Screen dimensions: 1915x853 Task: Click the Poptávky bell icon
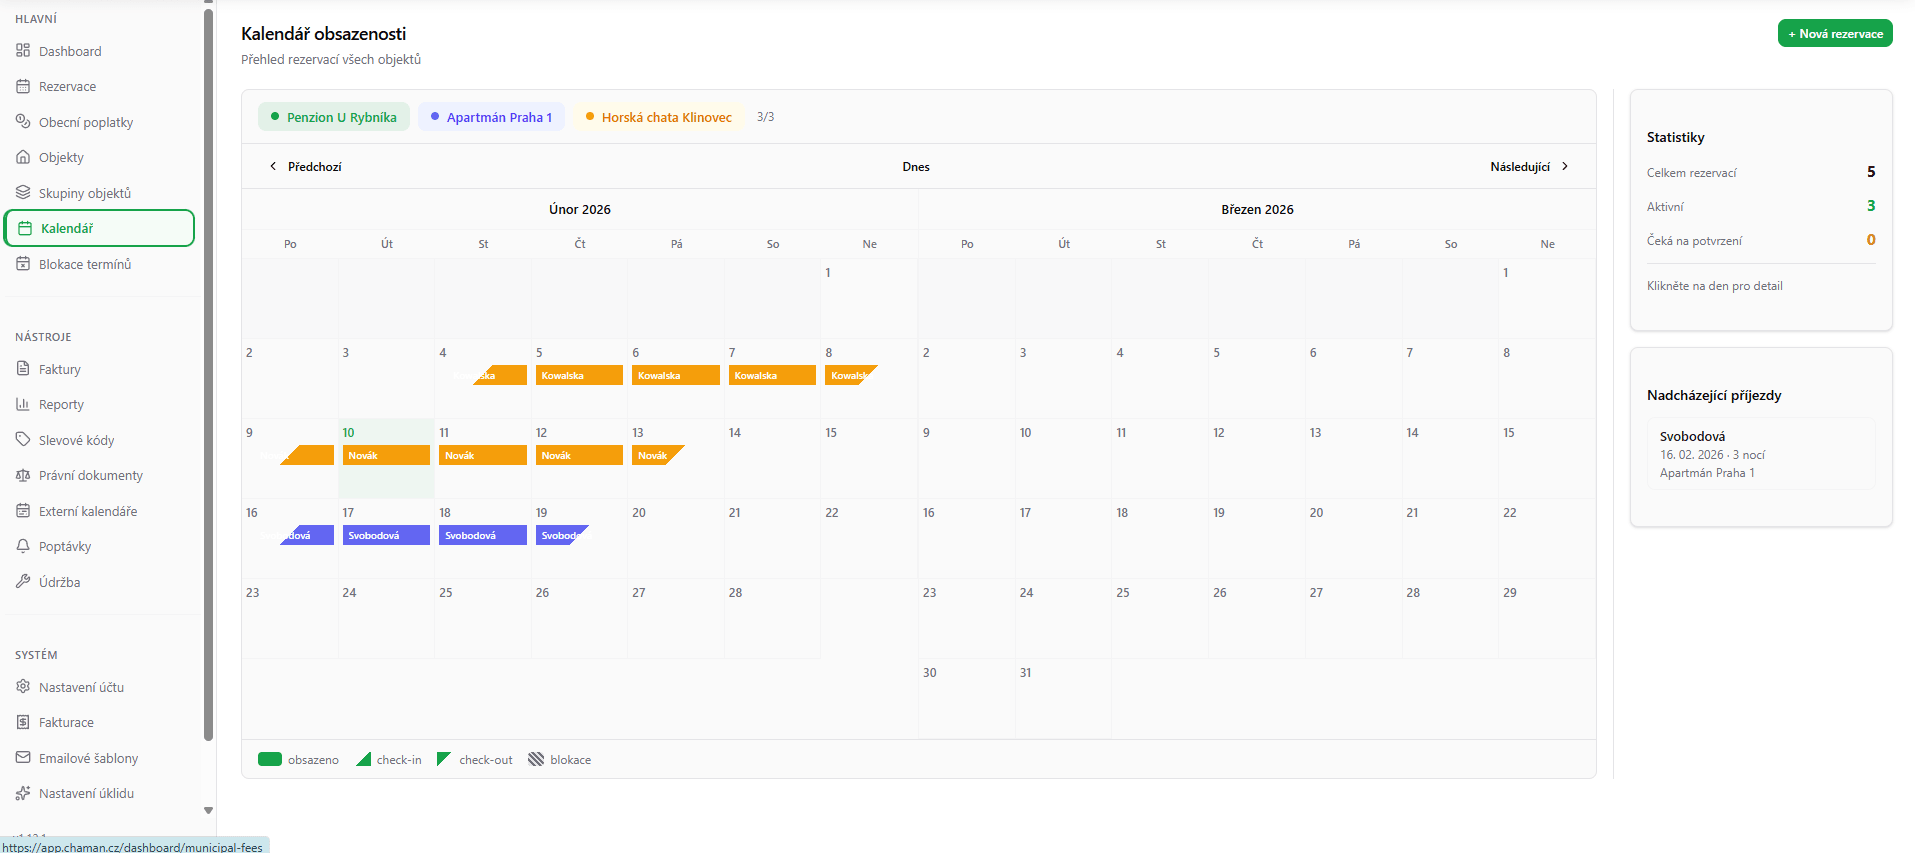pos(23,546)
